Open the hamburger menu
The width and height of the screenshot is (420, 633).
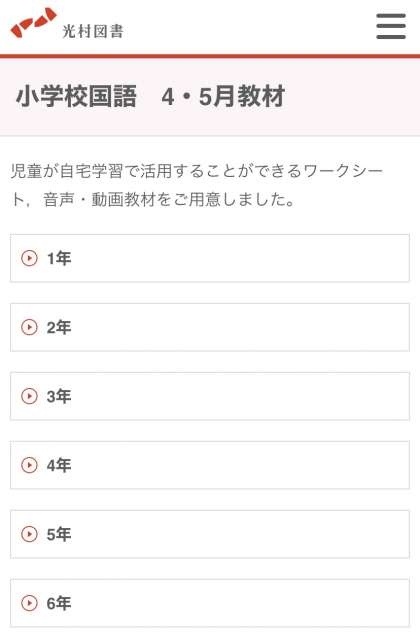tap(391, 26)
